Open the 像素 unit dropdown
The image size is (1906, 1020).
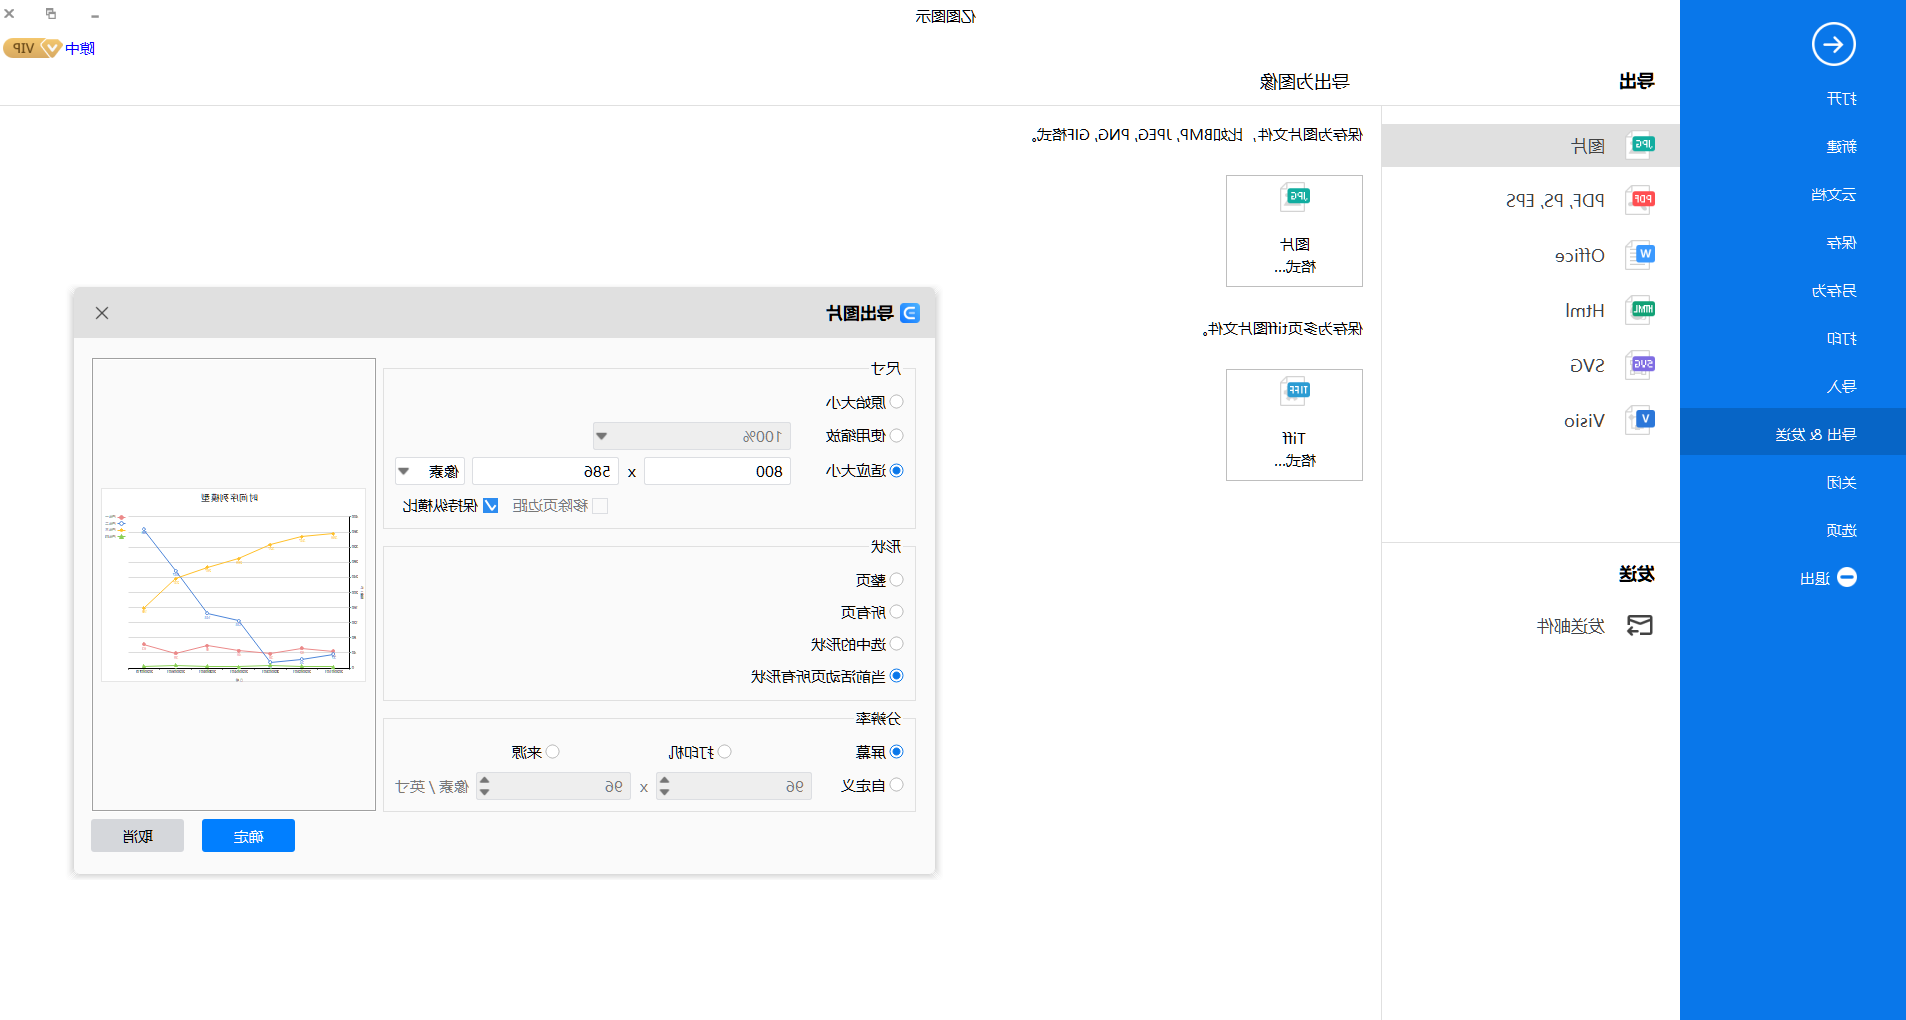click(430, 471)
